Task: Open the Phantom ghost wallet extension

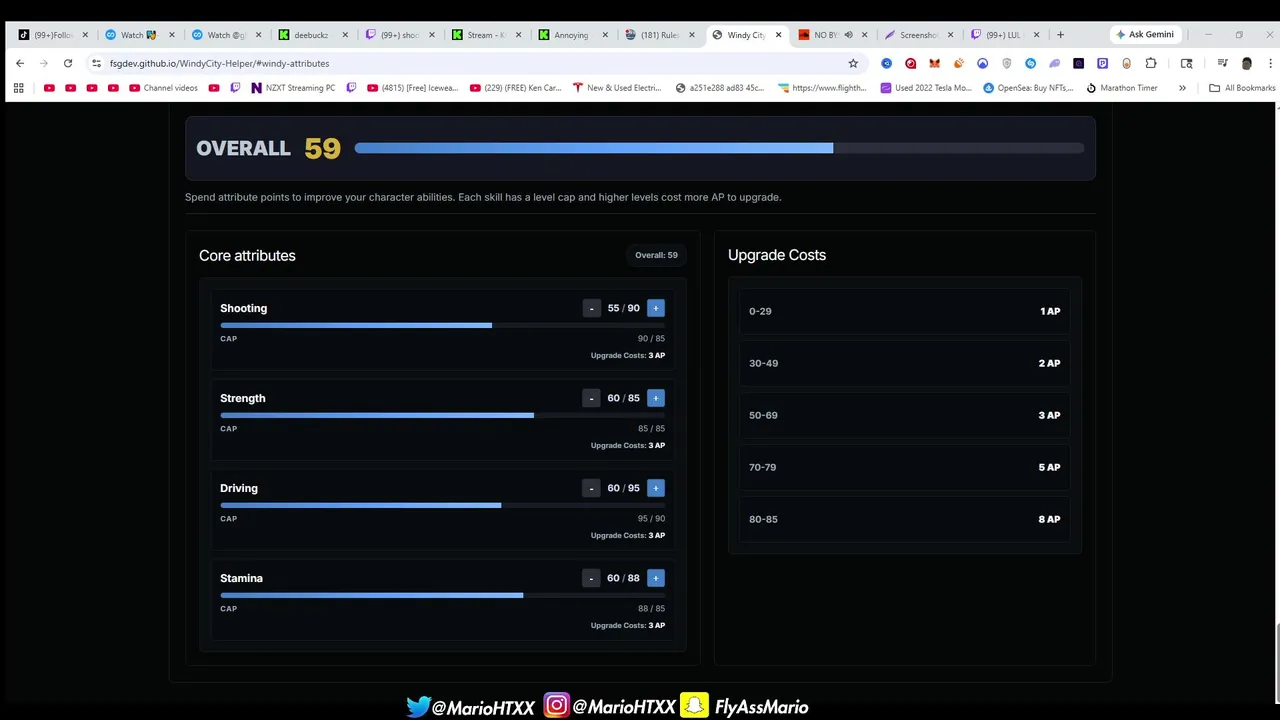Action: pos(1054,63)
